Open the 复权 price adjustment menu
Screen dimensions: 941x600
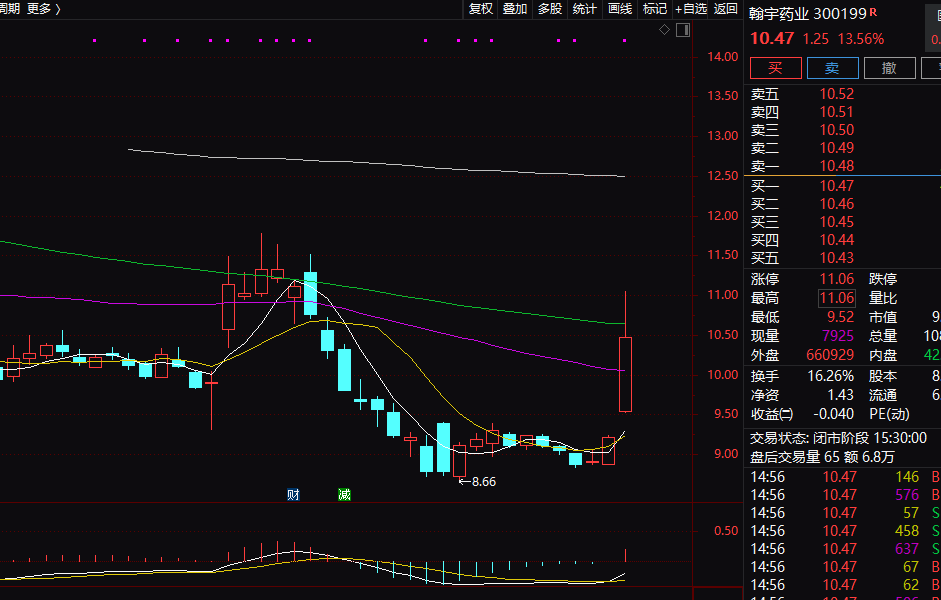(x=481, y=9)
